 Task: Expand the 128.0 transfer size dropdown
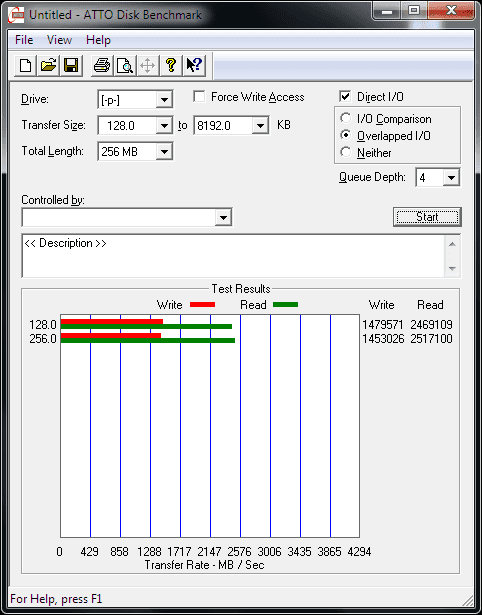[164, 126]
